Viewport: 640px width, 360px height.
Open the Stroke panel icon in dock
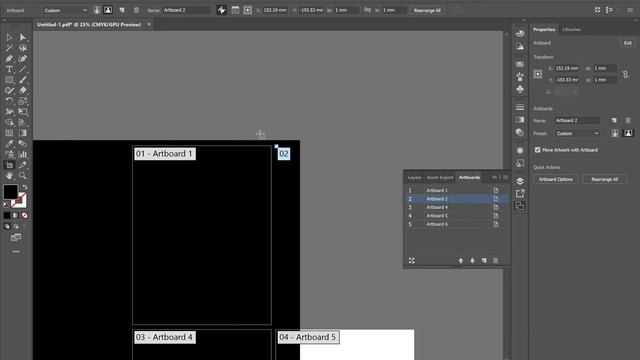click(x=520, y=107)
